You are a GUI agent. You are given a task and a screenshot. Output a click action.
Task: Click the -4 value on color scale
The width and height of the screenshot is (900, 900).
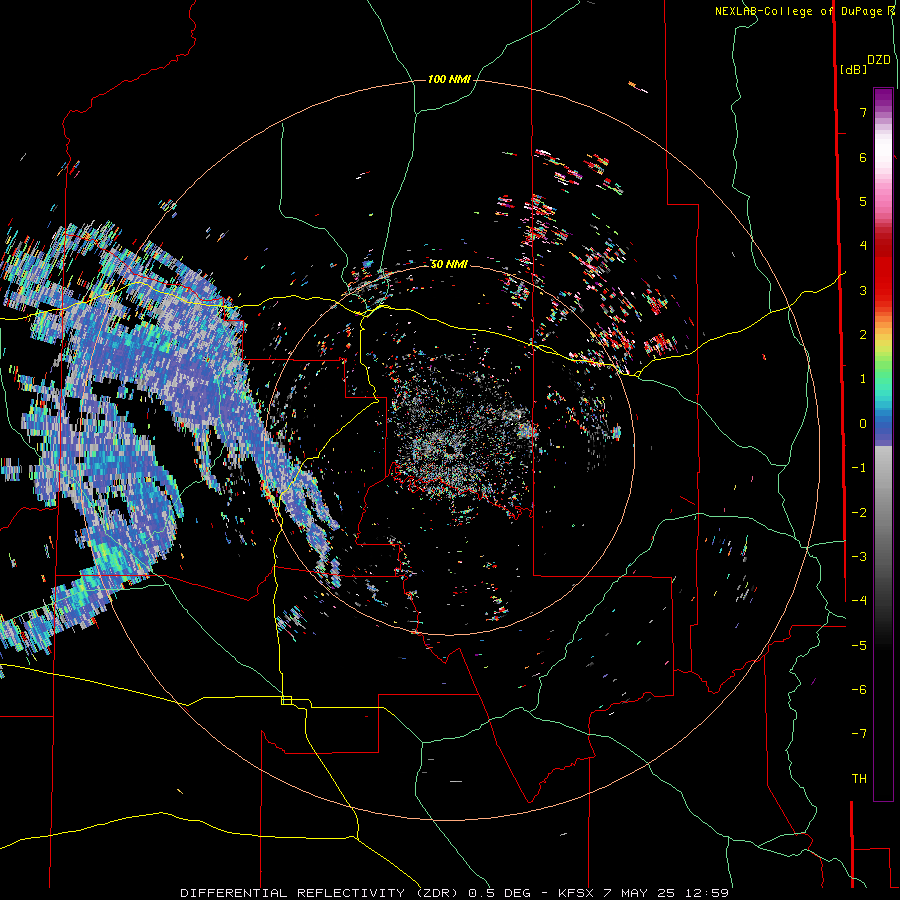coord(859,601)
